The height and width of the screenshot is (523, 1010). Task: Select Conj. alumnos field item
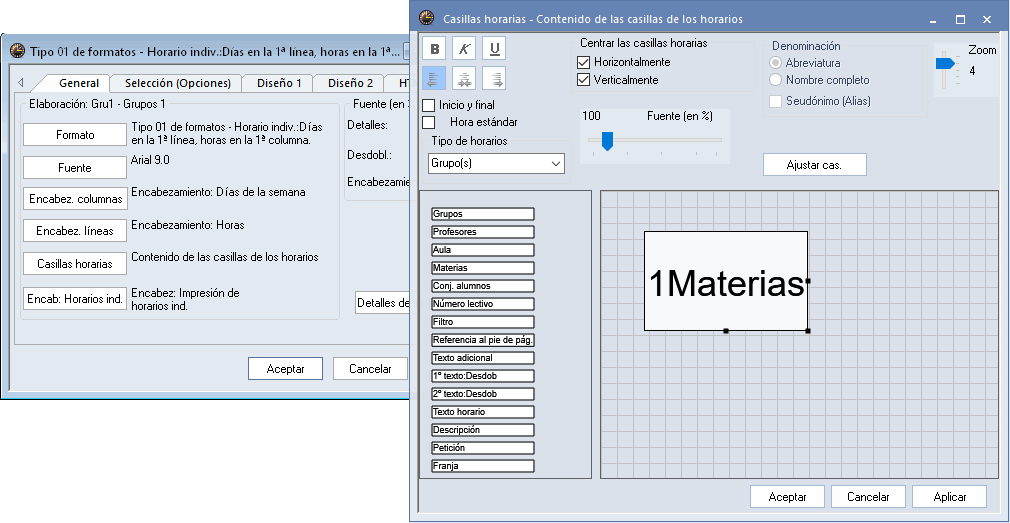tap(483, 286)
